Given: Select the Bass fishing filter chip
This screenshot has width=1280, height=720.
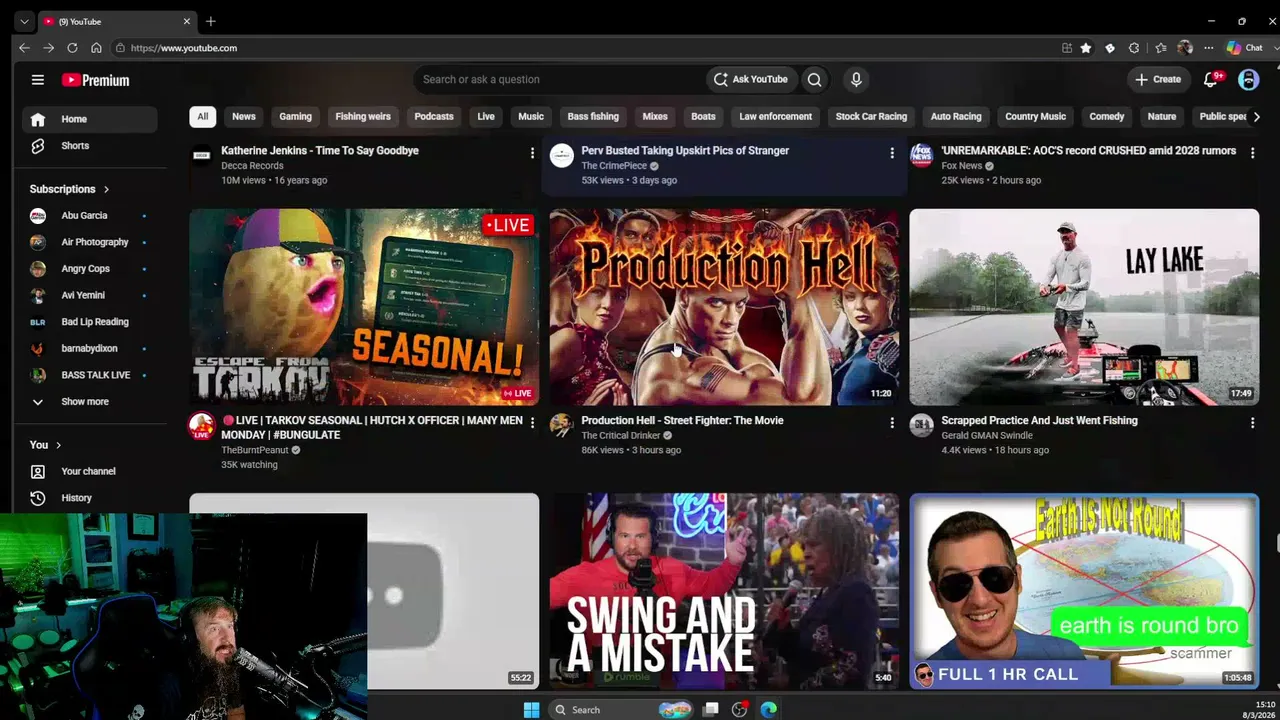Looking at the screenshot, I should [593, 117].
